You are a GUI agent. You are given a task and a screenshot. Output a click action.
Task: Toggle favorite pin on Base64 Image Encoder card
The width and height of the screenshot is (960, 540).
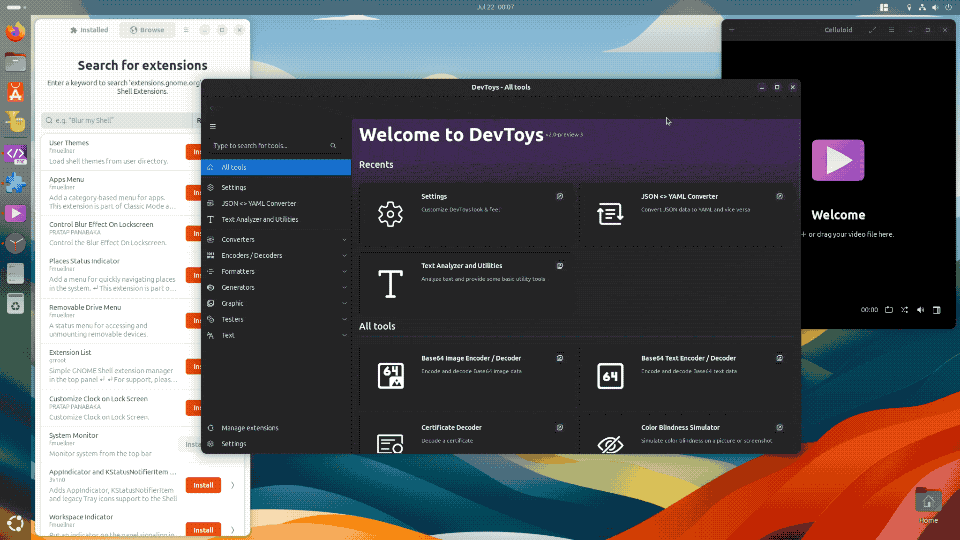(560, 358)
